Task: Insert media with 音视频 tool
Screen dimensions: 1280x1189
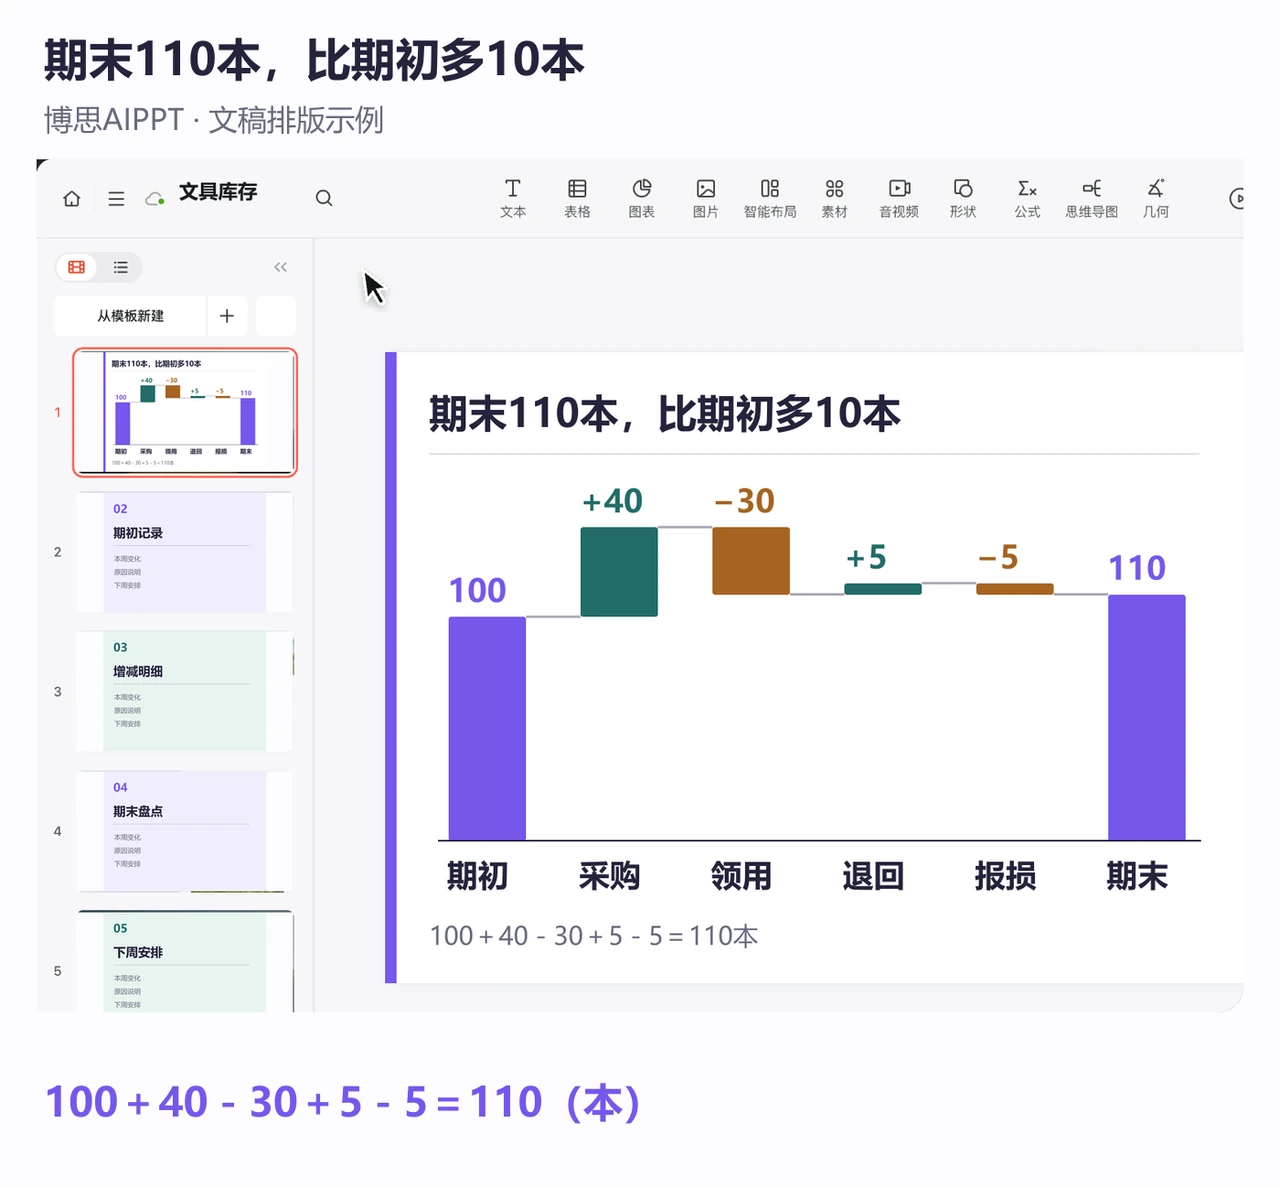Action: pos(899,198)
